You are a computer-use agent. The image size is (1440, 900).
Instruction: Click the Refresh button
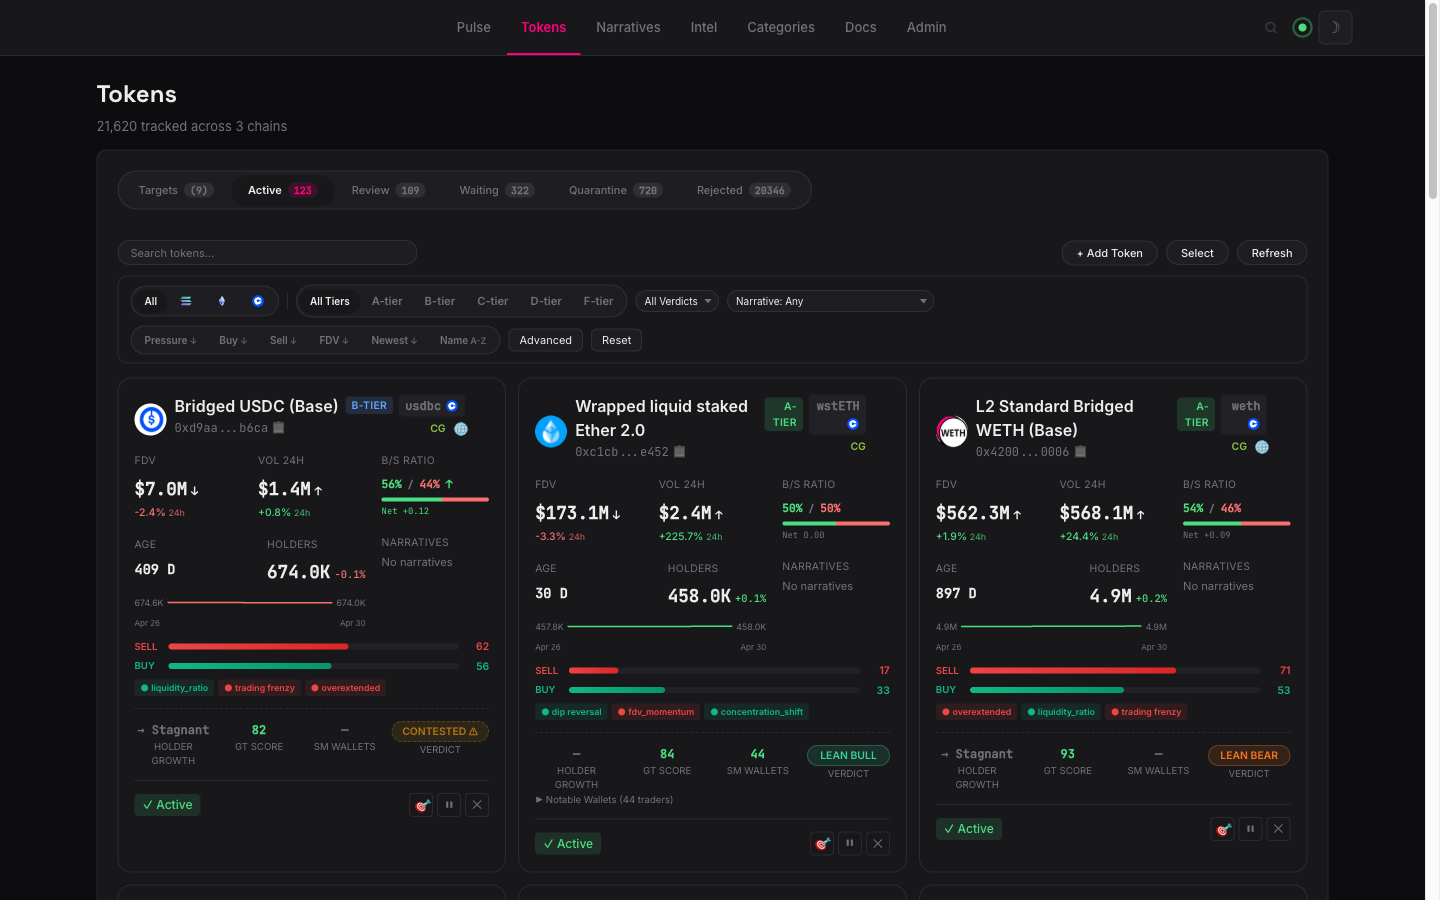pos(1272,253)
